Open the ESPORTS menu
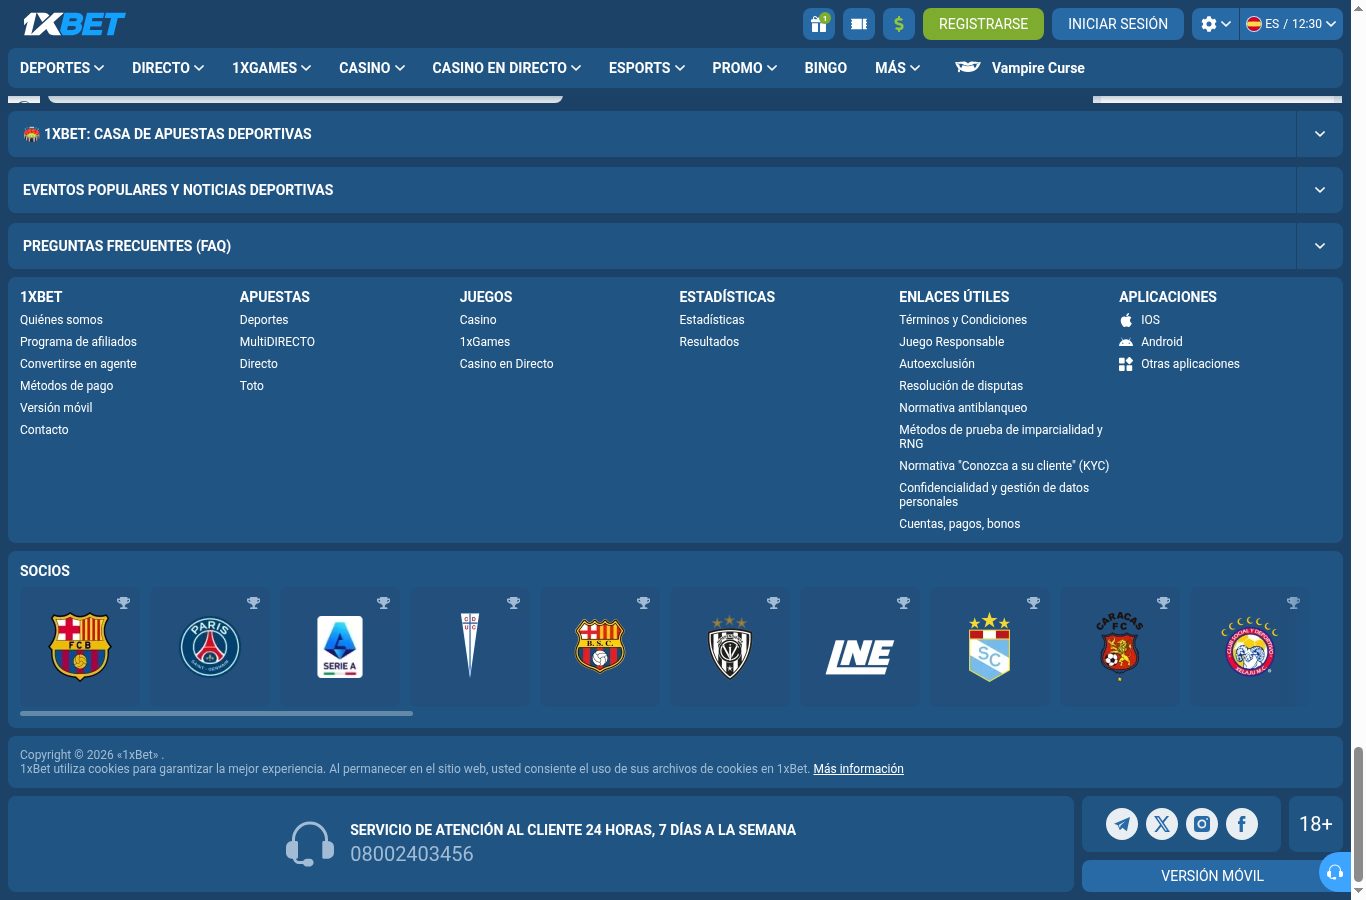1366x900 pixels. tap(647, 68)
